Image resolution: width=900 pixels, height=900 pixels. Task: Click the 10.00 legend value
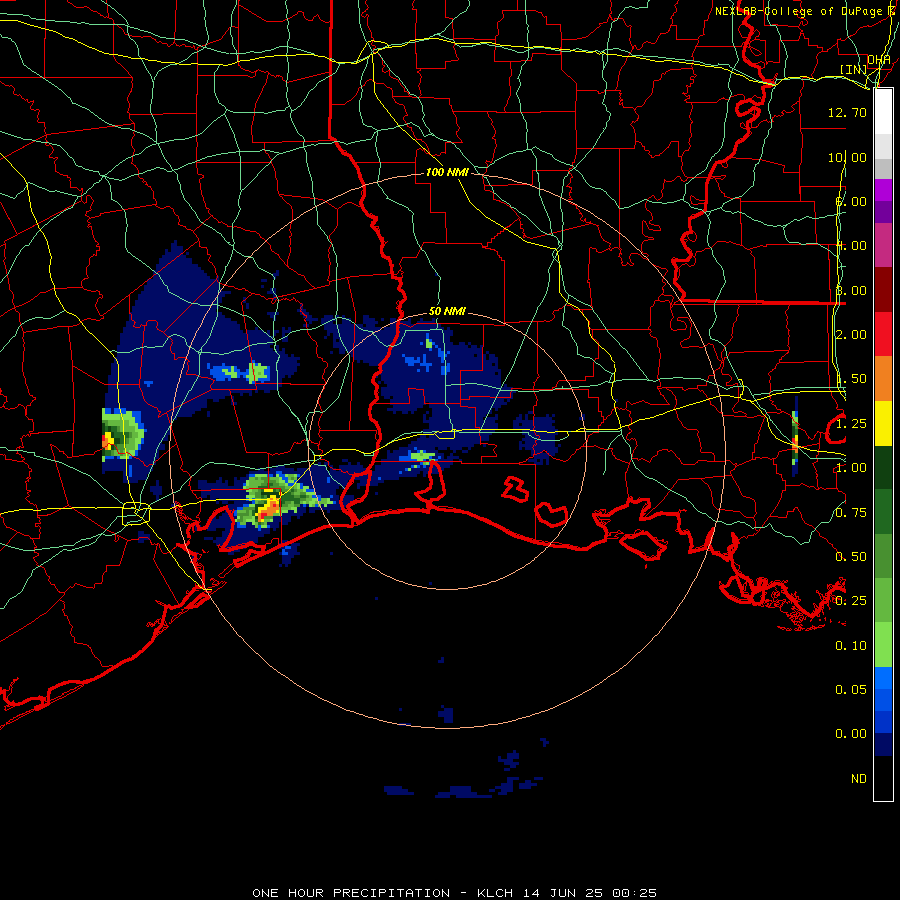tap(847, 157)
